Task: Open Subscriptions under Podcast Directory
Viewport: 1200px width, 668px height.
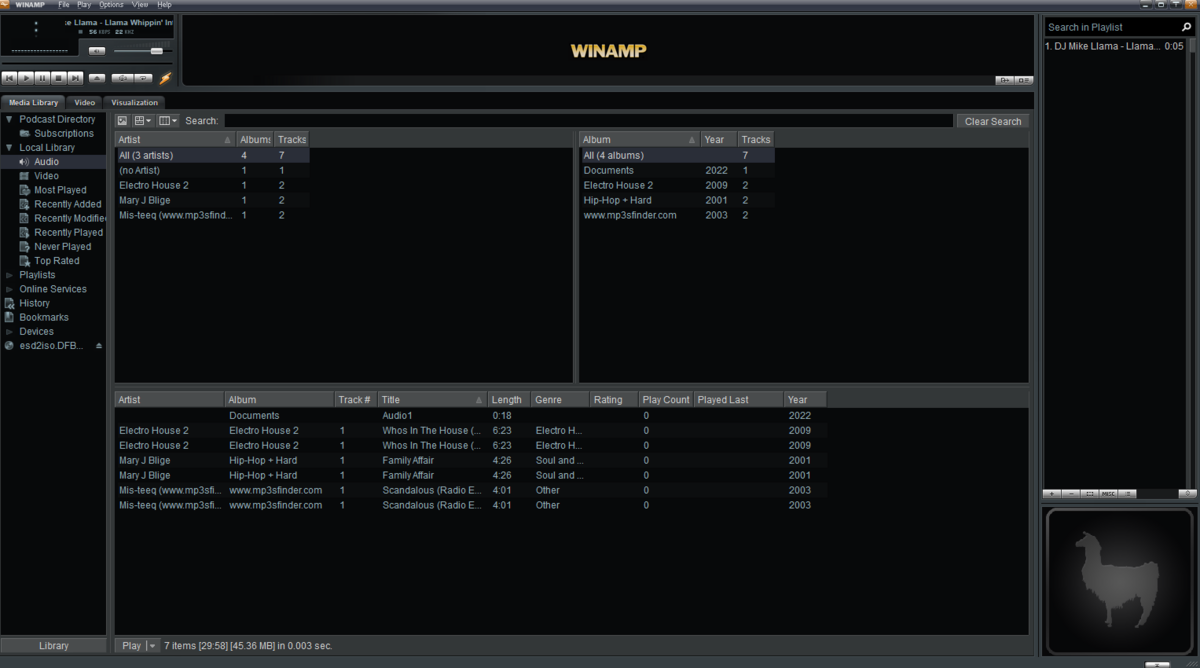Action: coord(64,133)
